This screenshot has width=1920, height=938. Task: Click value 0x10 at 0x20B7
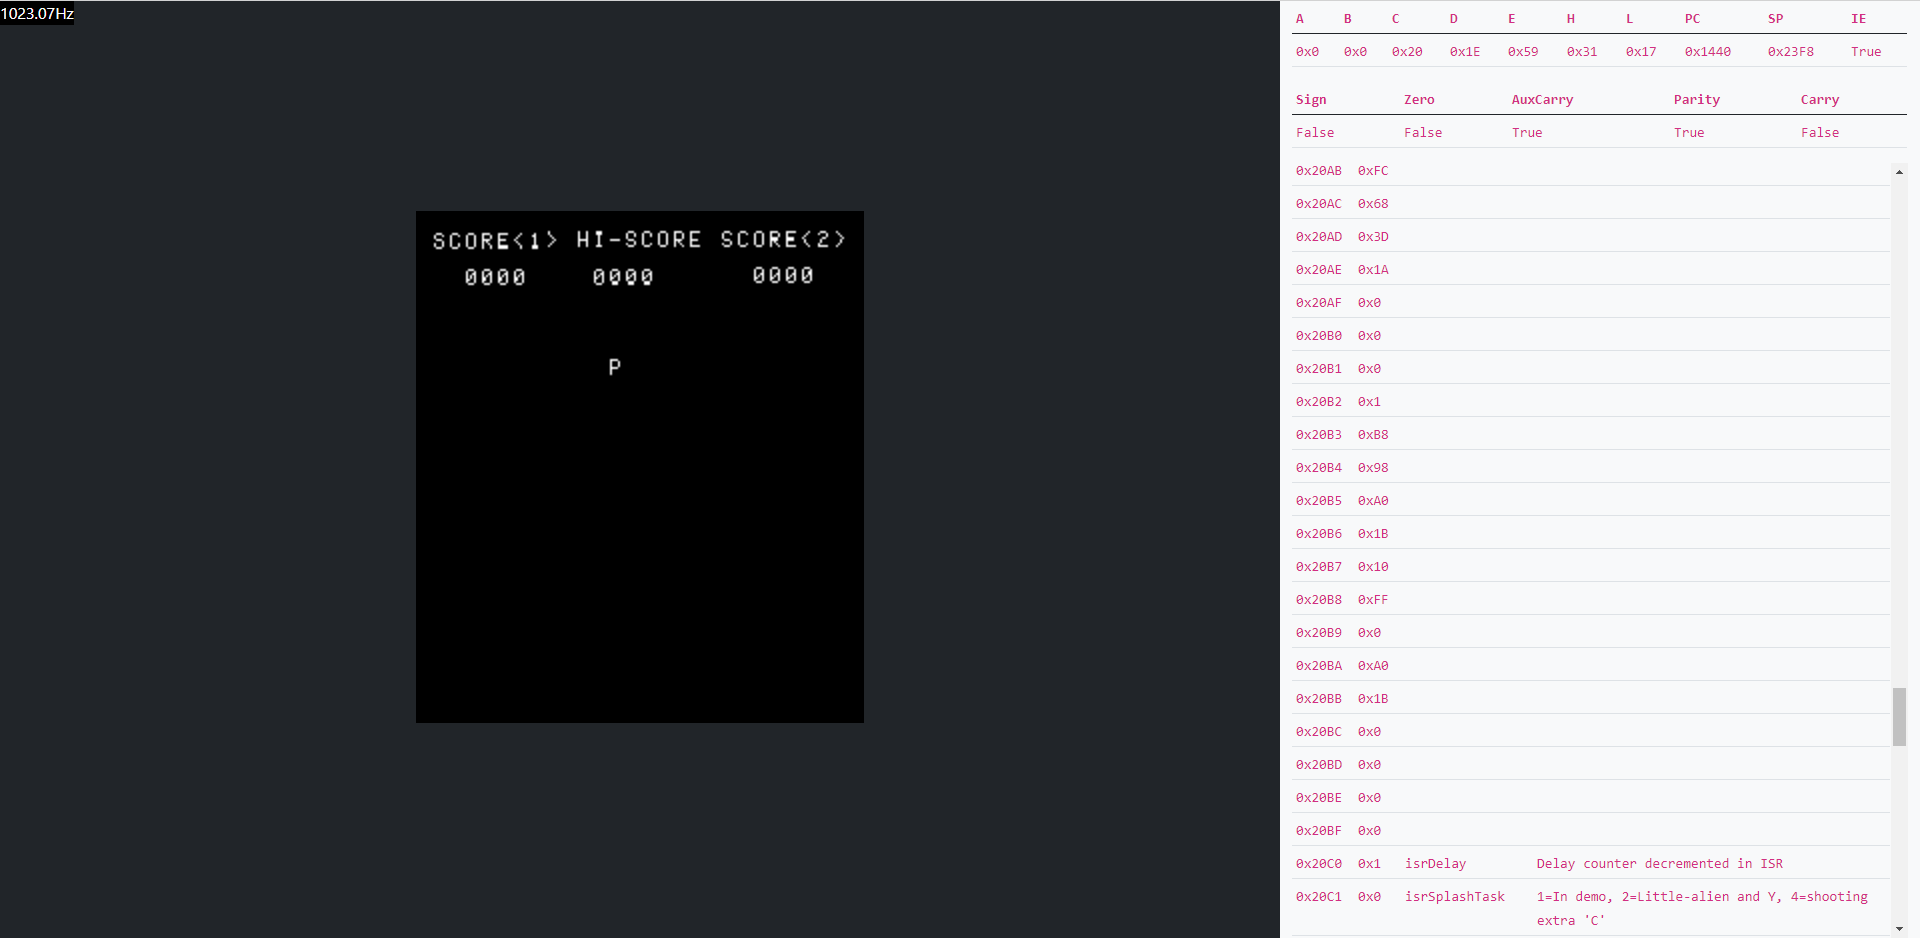pos(1373,567)
